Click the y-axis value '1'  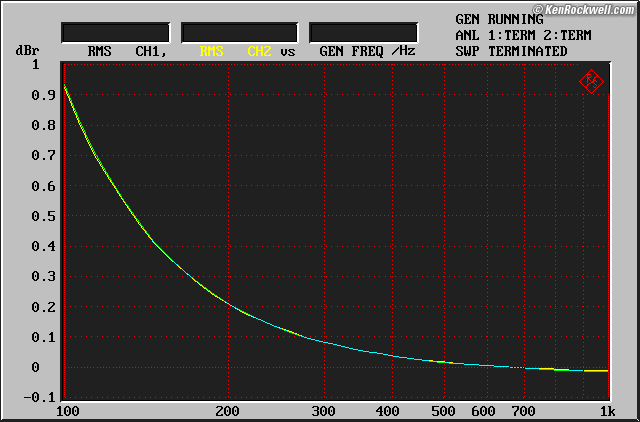coord(36,64)
